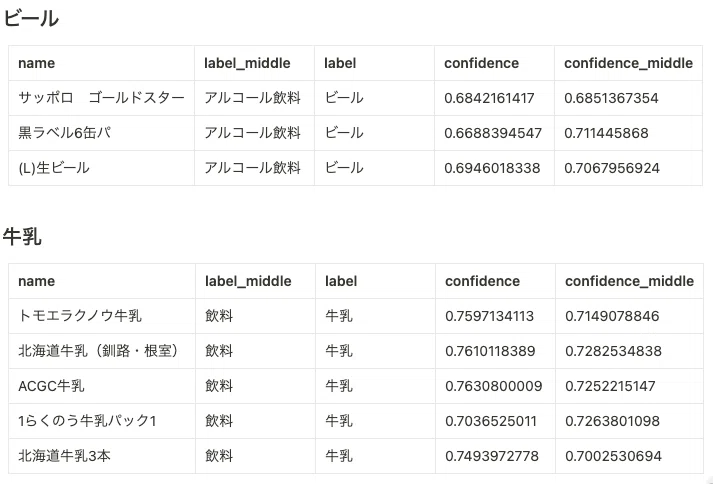Click confidence value 0.7493972778
The height and width of the screenshot is (484, 713).
tap(492, 456)
